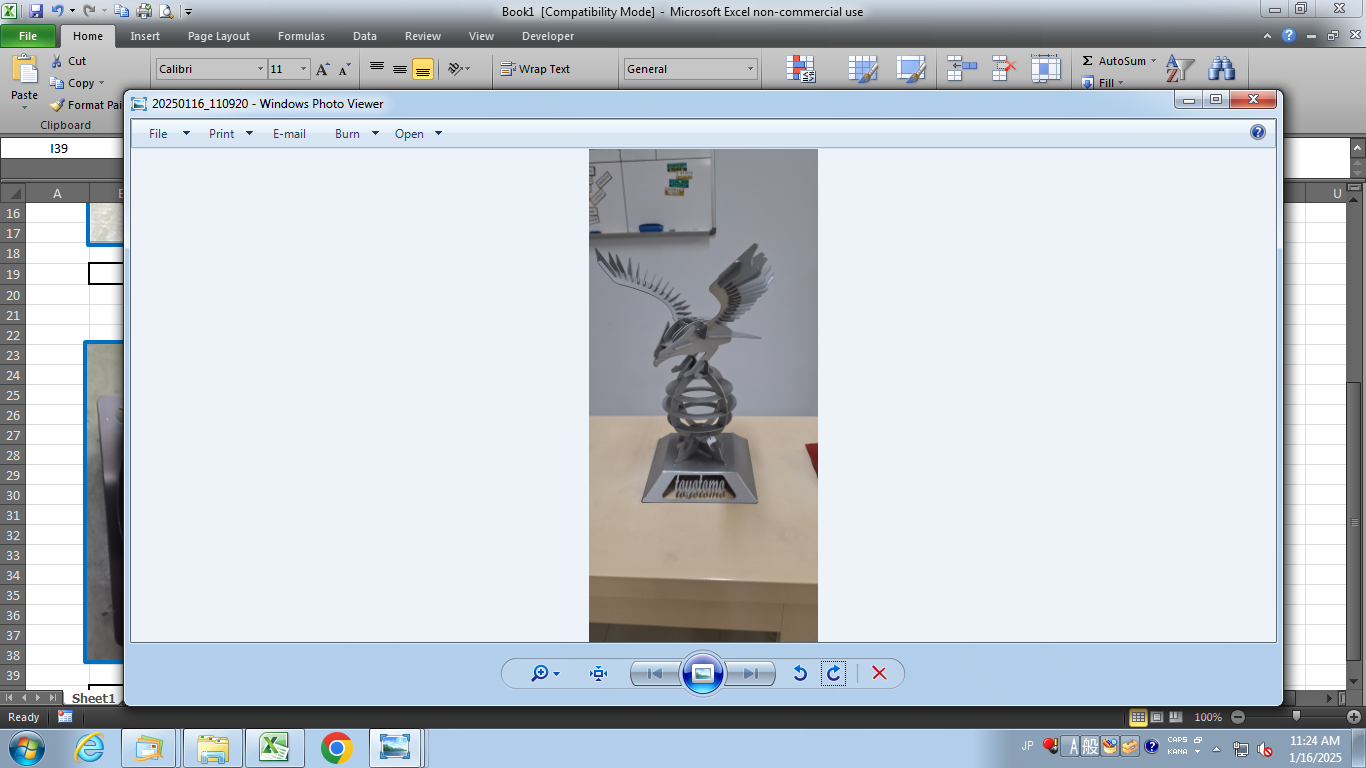Switch to Page Layout view in status bar
1366x768 pixels.
pyautogui.click(x=1157, y=717)
